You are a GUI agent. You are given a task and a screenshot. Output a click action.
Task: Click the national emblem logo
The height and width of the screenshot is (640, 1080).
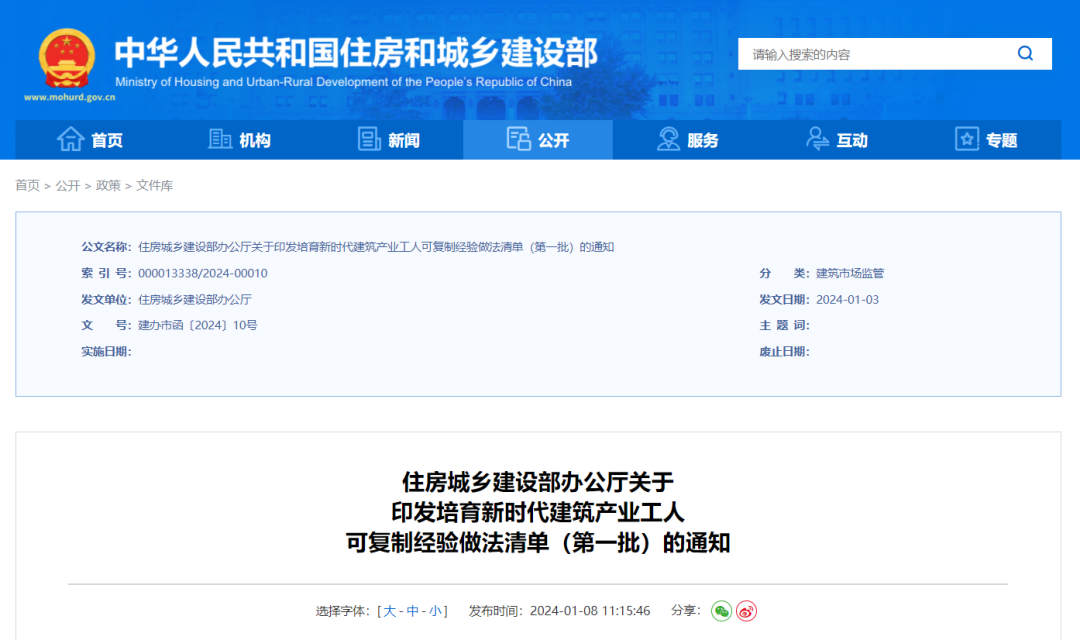(x=67, y=58)
